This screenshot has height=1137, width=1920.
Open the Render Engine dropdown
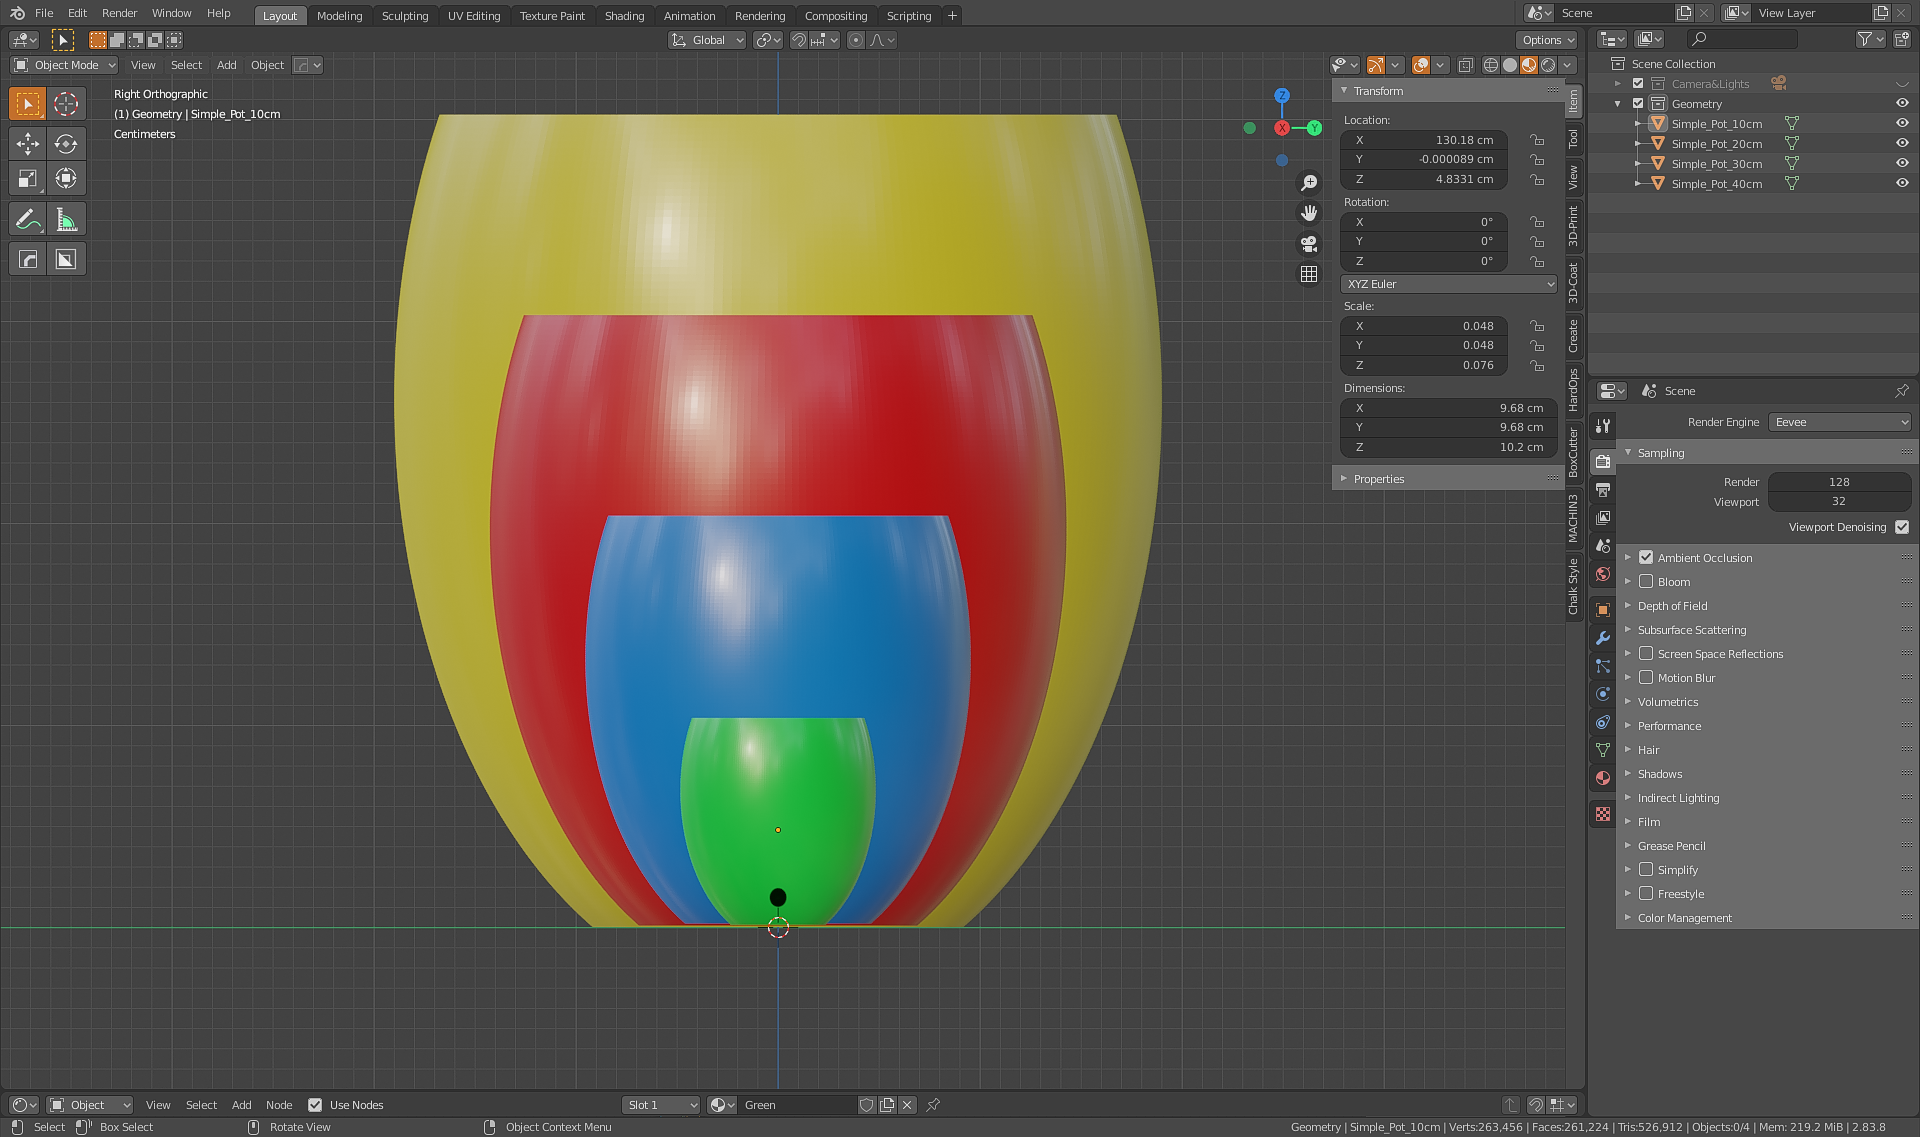point(1840,422)
